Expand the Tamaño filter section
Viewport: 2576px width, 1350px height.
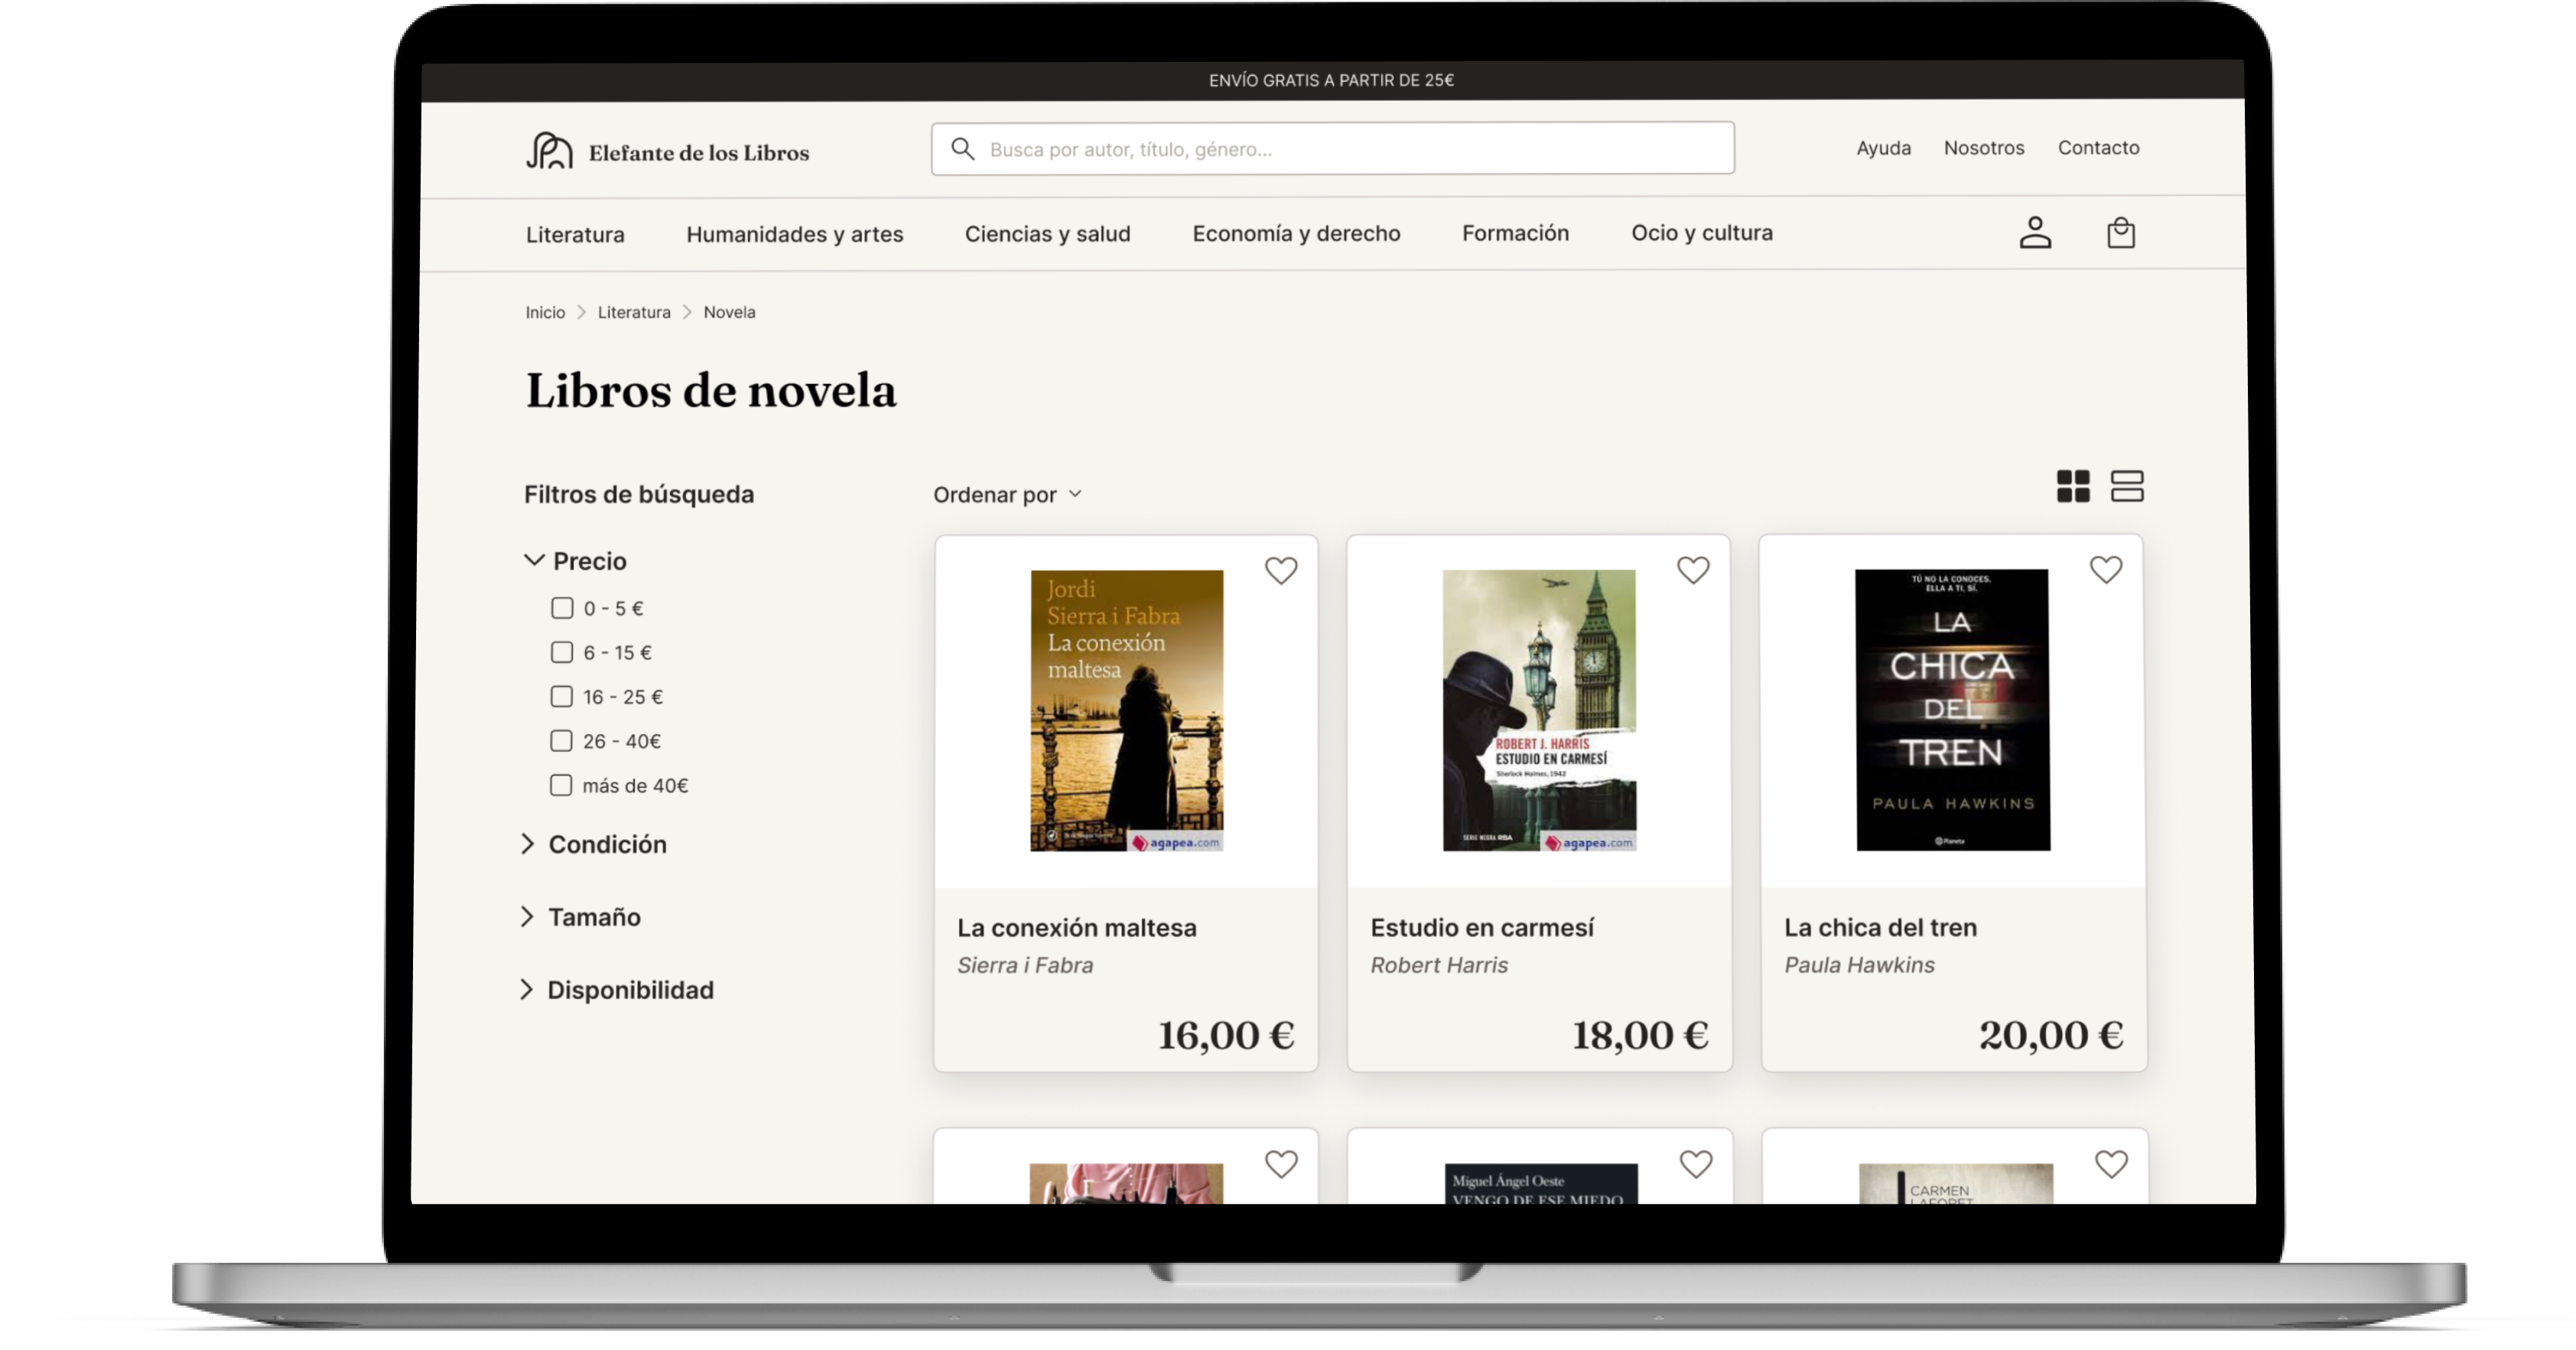pyautogui.click(x=580, y=916)
